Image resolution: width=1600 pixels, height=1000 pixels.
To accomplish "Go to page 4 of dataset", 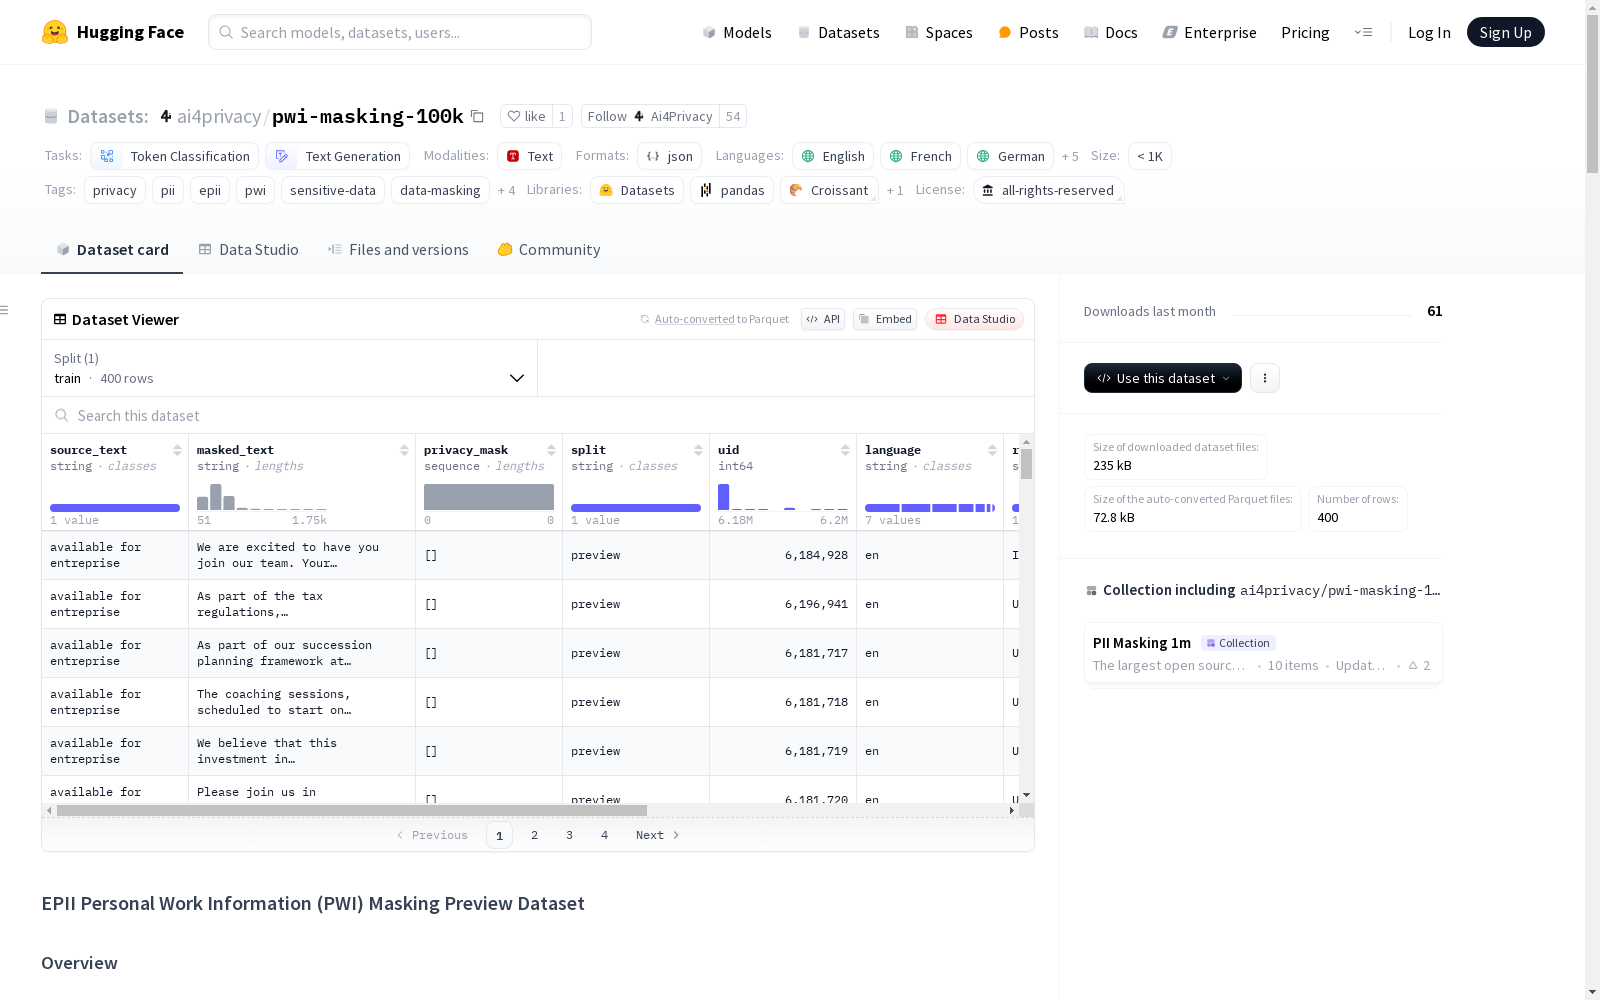I will 605,835.
